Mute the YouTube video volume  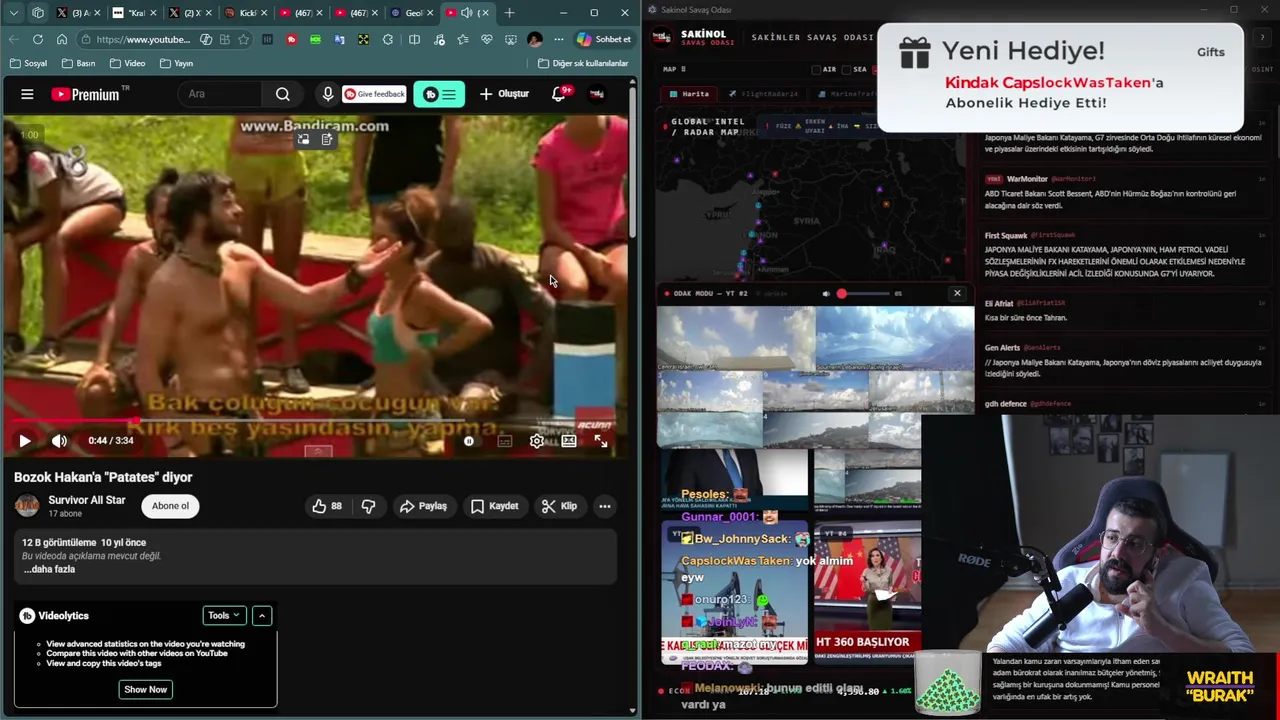[60, 441]
